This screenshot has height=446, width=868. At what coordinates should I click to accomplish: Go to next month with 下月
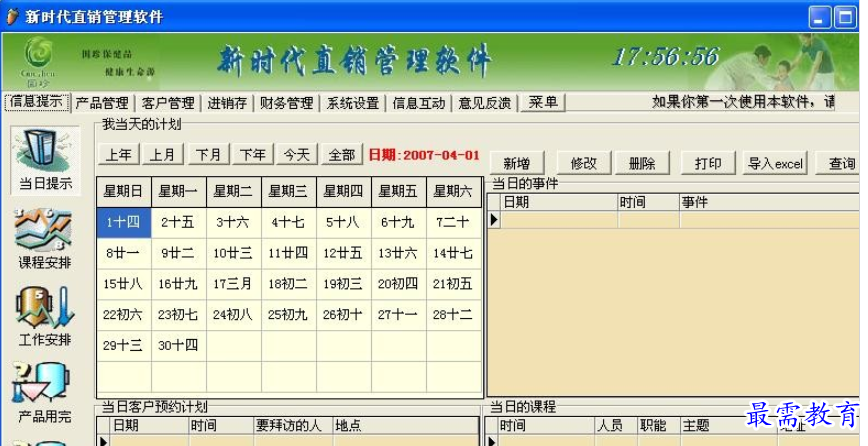point(208,154)
